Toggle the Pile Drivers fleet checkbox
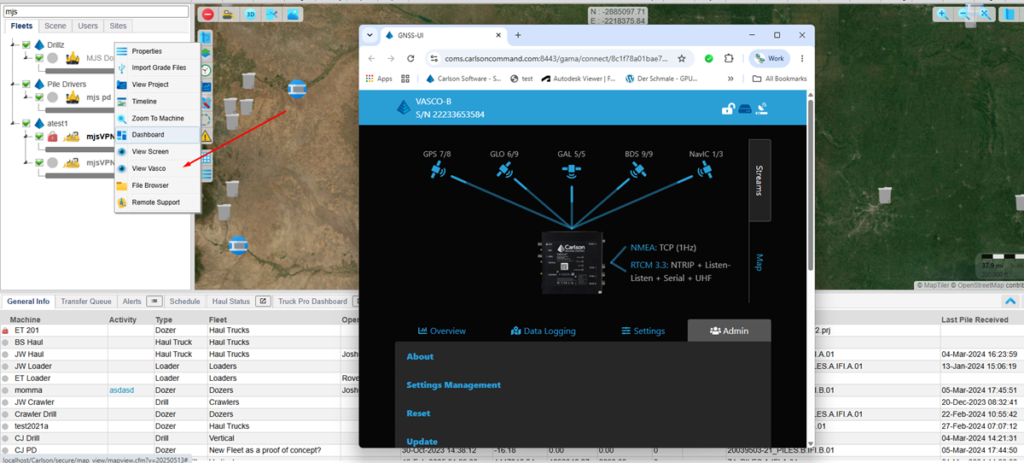This screenshot has height=463, width=1024. [26, 84]
